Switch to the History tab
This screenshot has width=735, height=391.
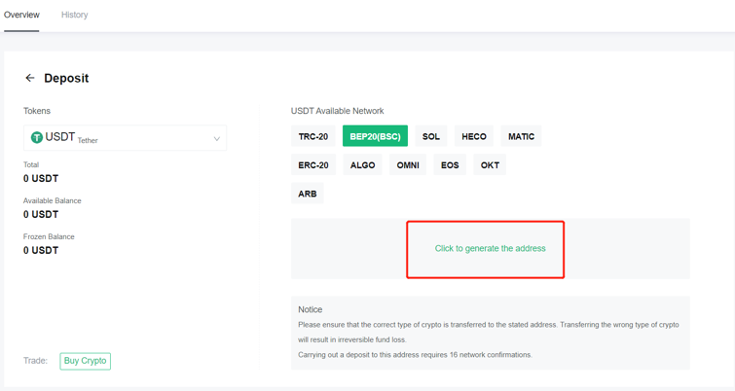75,15
